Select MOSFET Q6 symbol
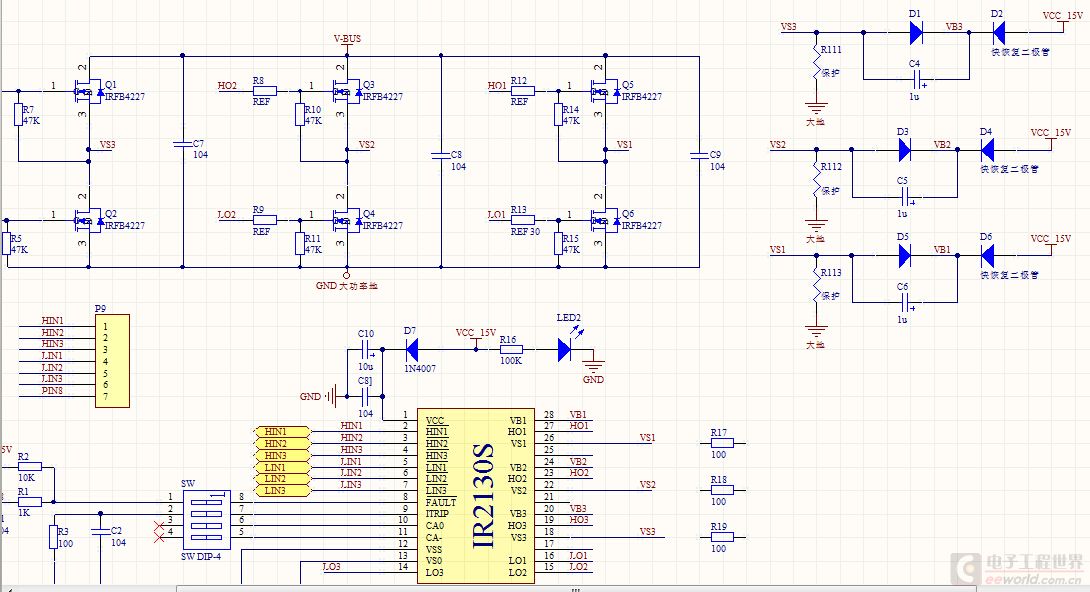This screenshot has width=1090, height=592. (605, 220)
